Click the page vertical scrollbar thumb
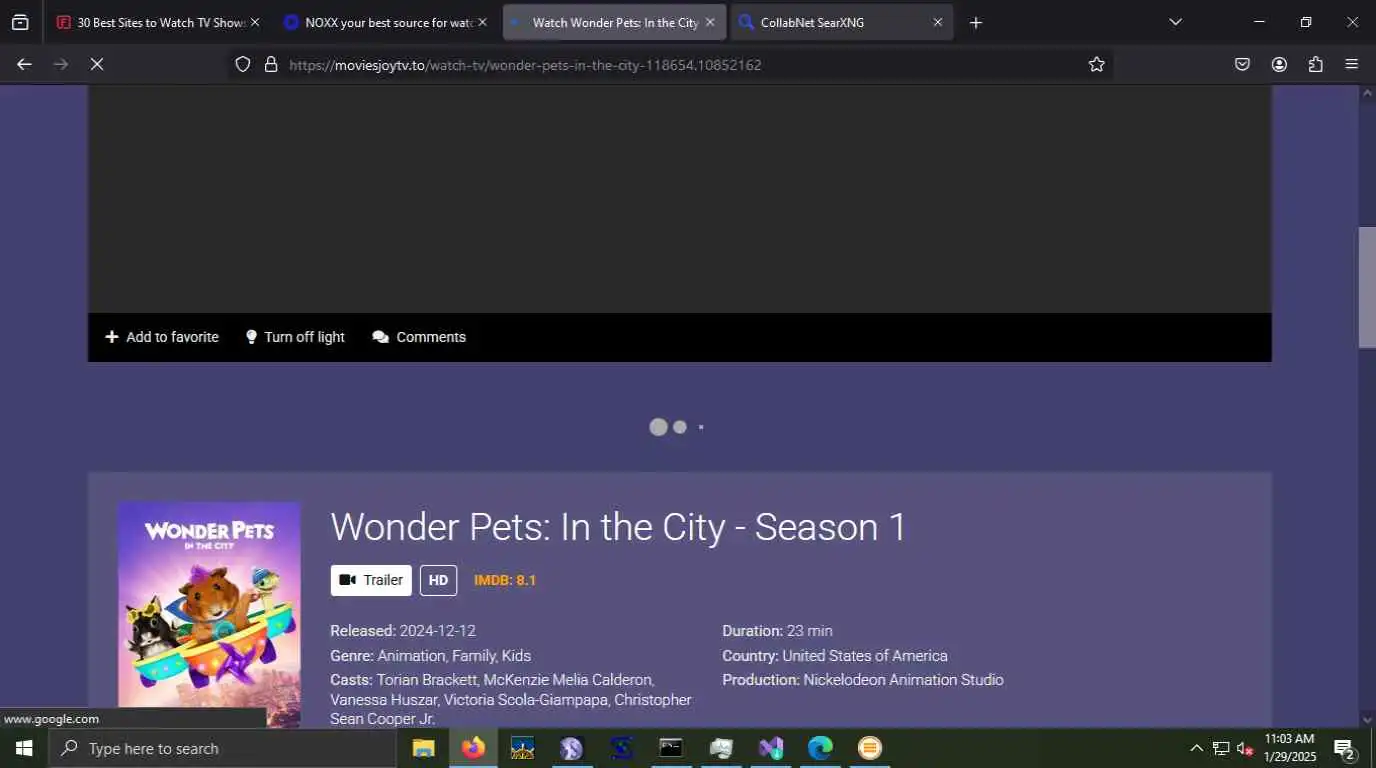 click(x=1367, y=287)
